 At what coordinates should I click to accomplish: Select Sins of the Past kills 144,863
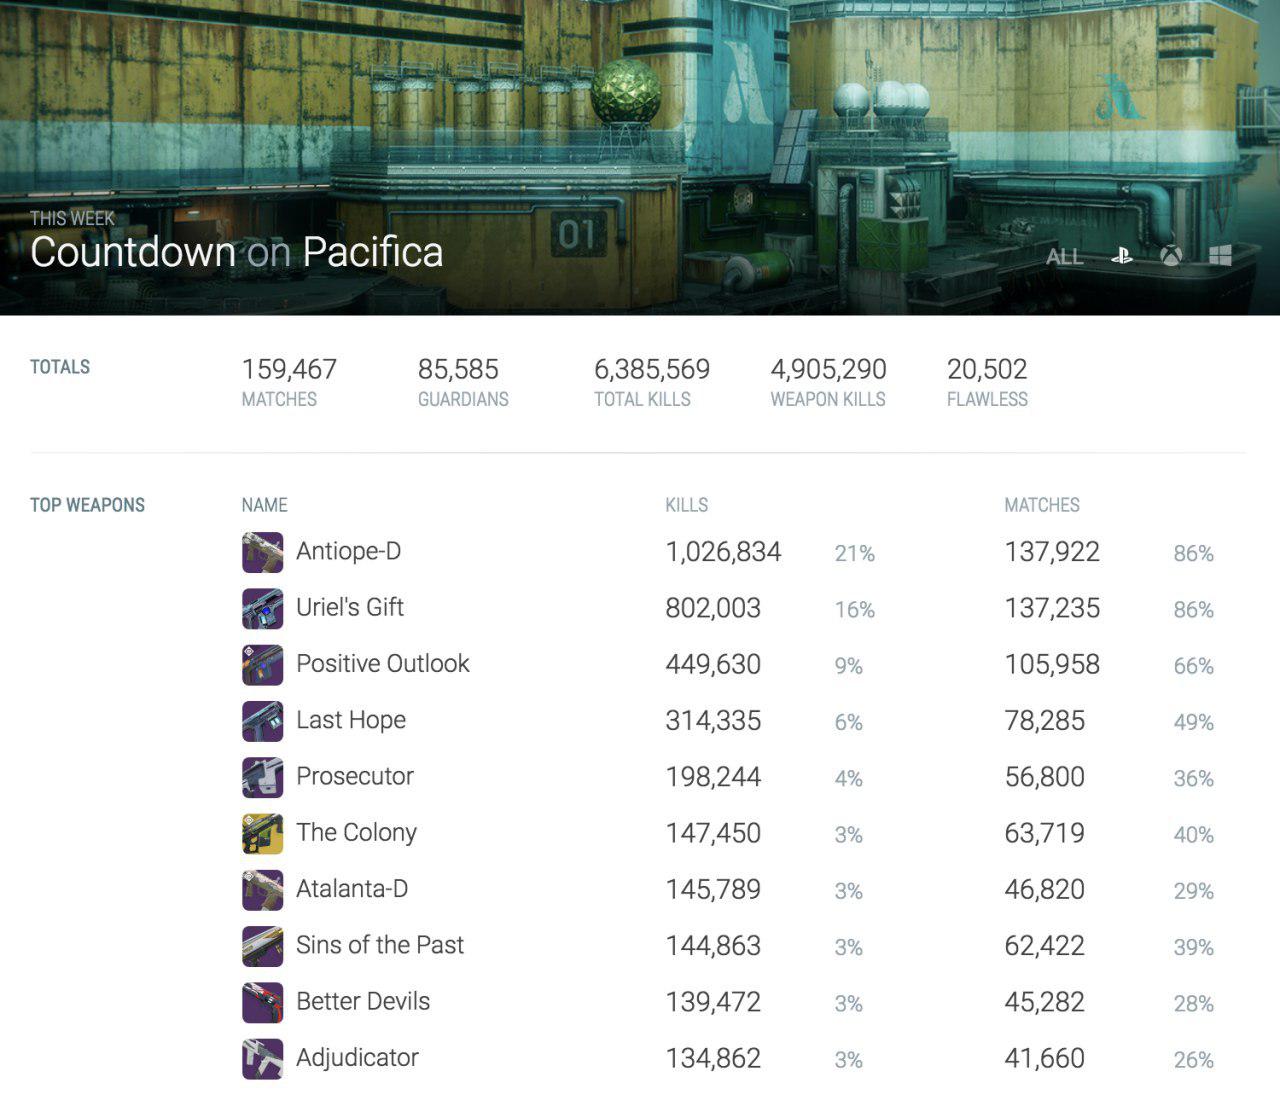point(713,946)
